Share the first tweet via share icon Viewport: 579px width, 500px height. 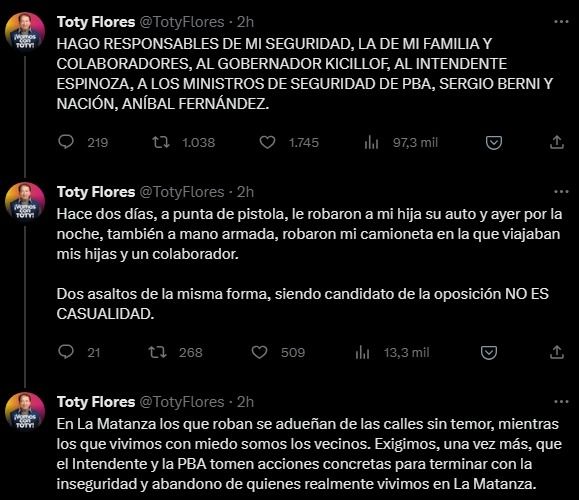click(x=557, y=142)
